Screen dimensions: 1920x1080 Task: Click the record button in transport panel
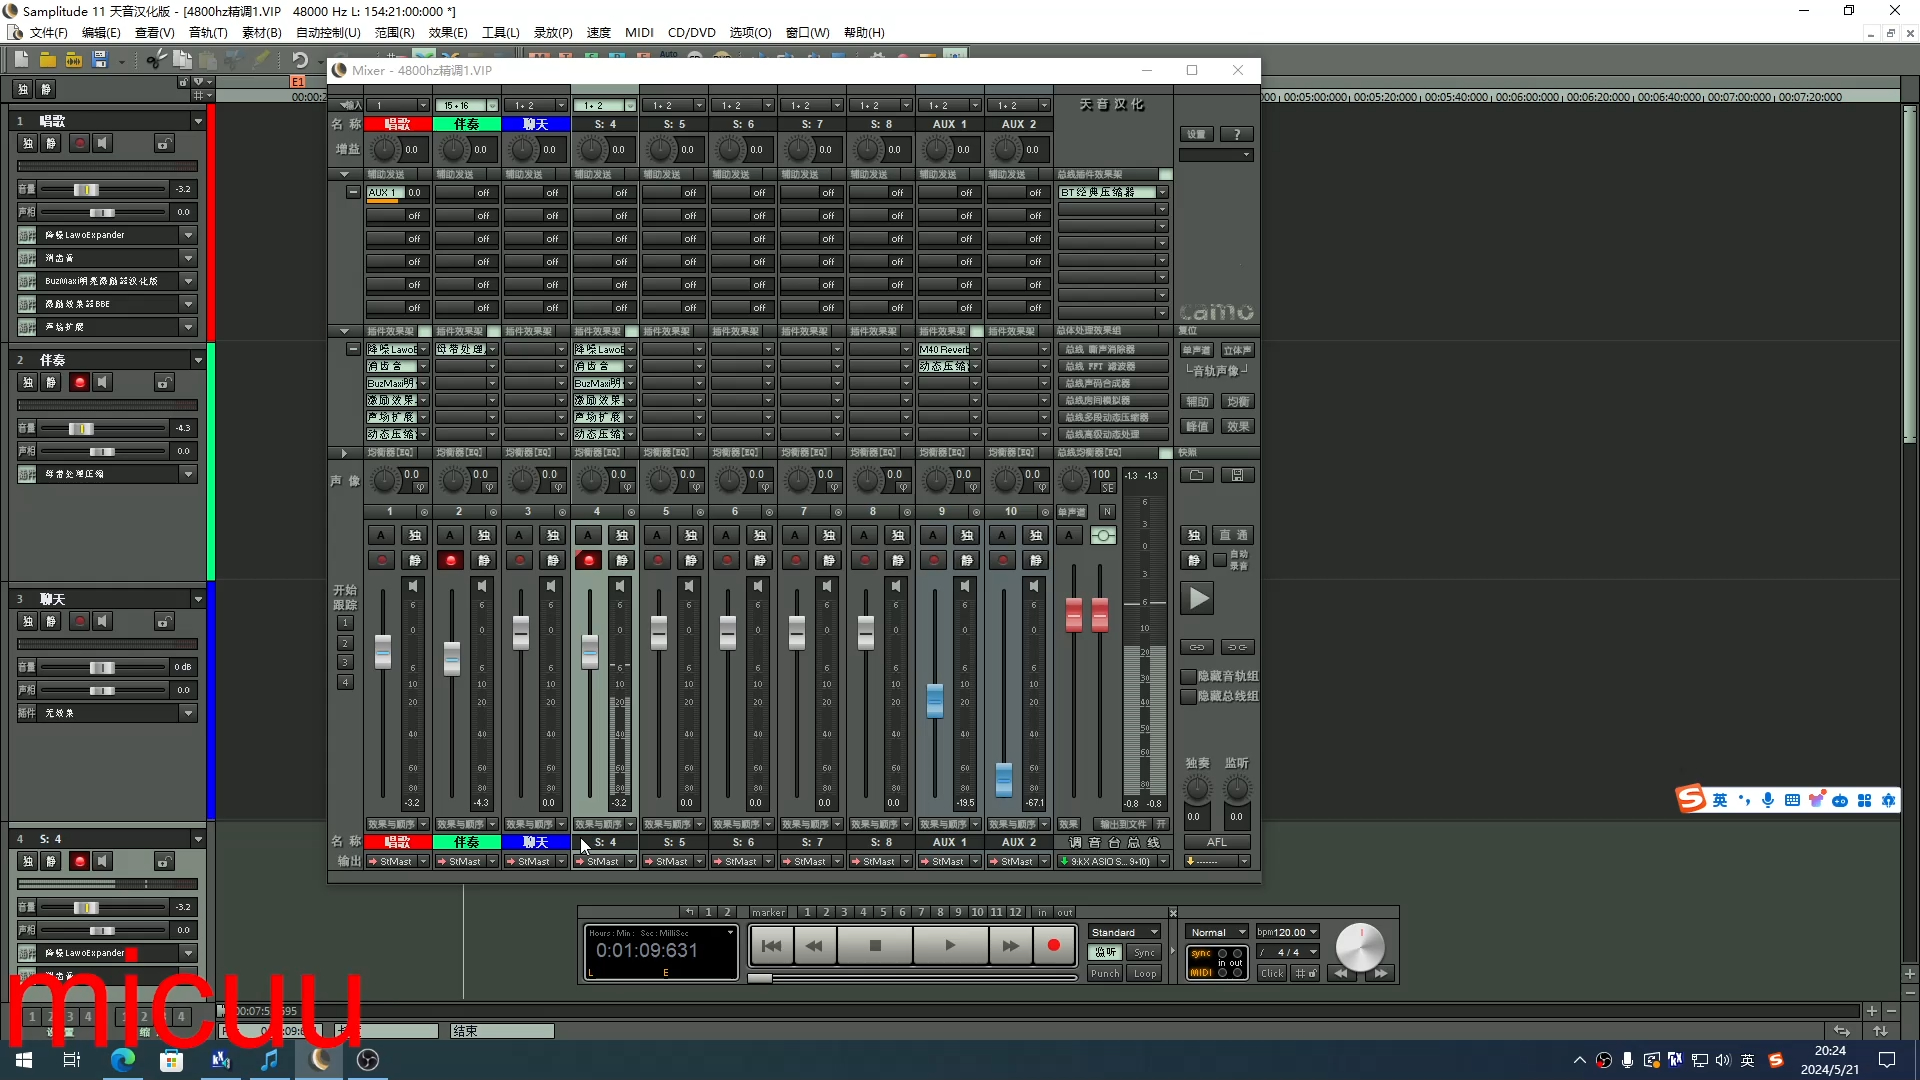tap(1053, 945)
